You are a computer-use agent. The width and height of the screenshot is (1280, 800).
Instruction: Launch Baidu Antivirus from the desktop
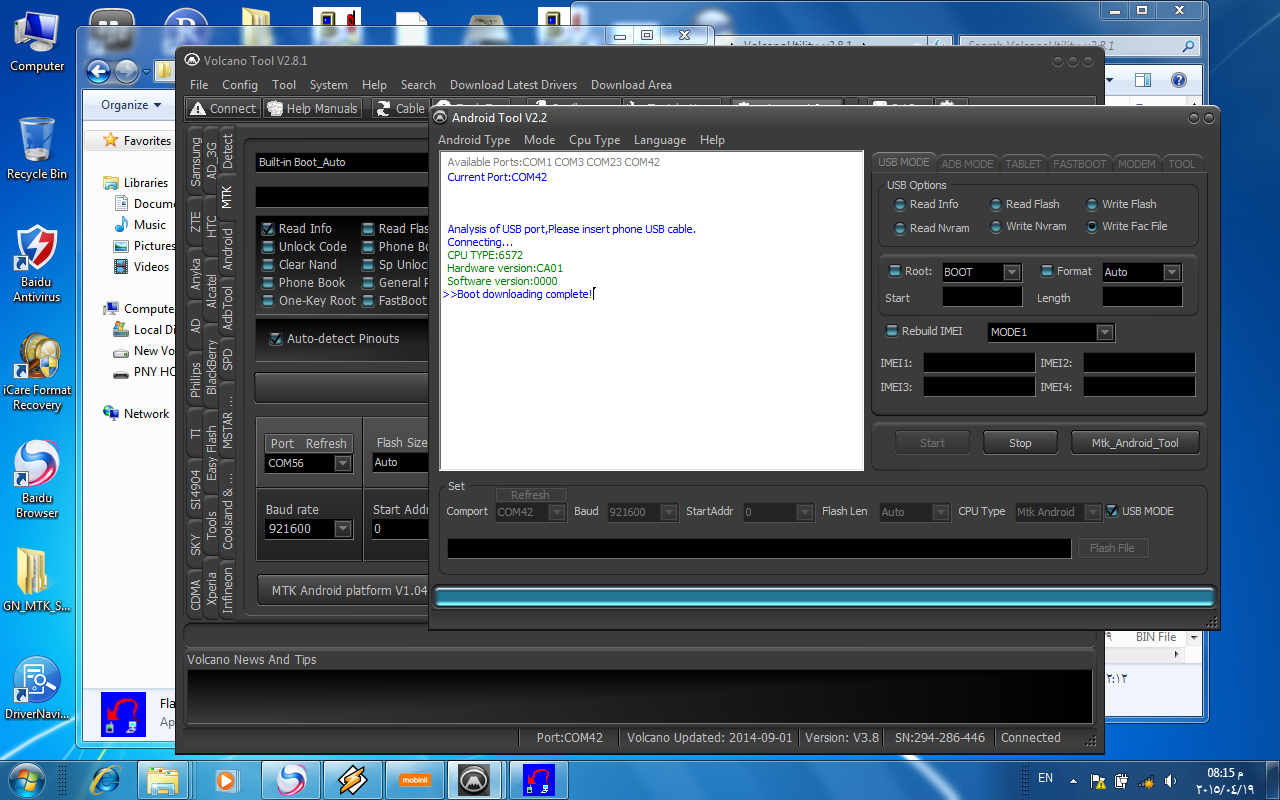pos(37,262)
